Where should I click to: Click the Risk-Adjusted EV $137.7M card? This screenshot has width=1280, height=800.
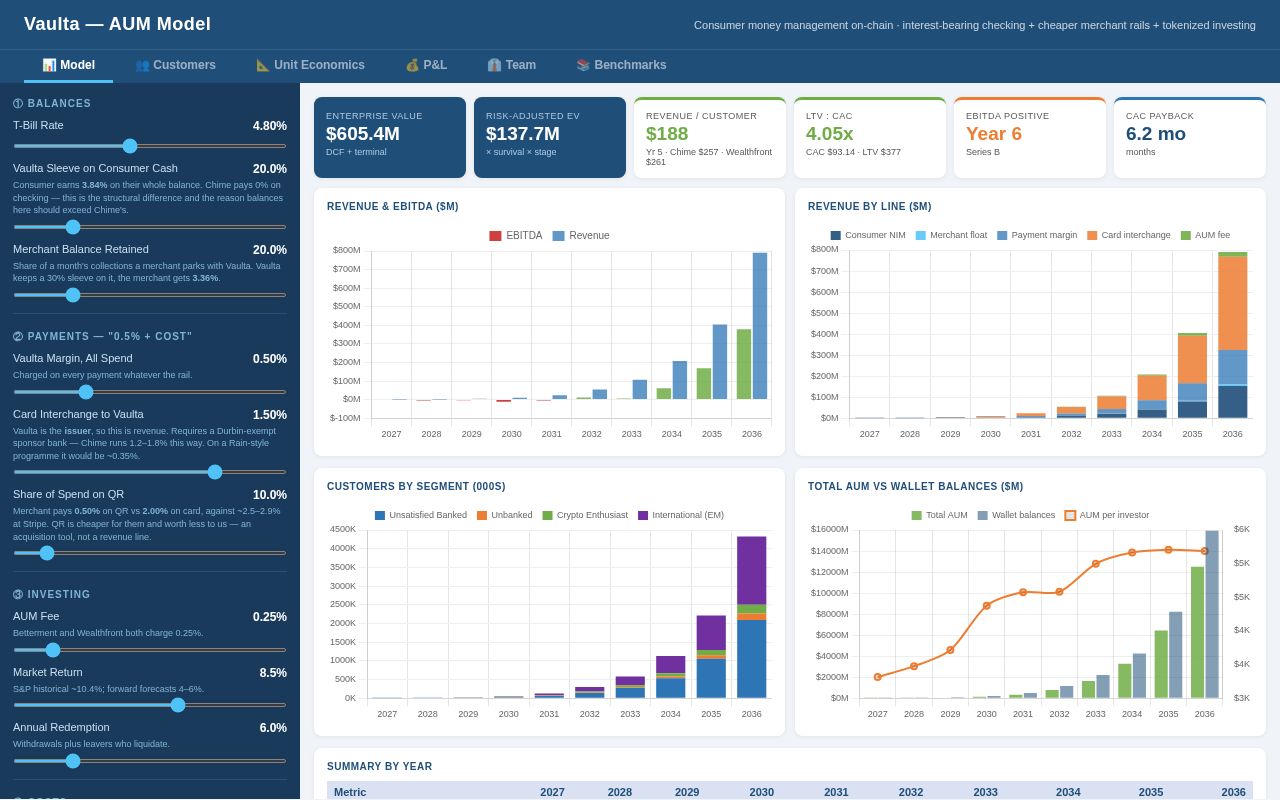click(x=550, y=138)
